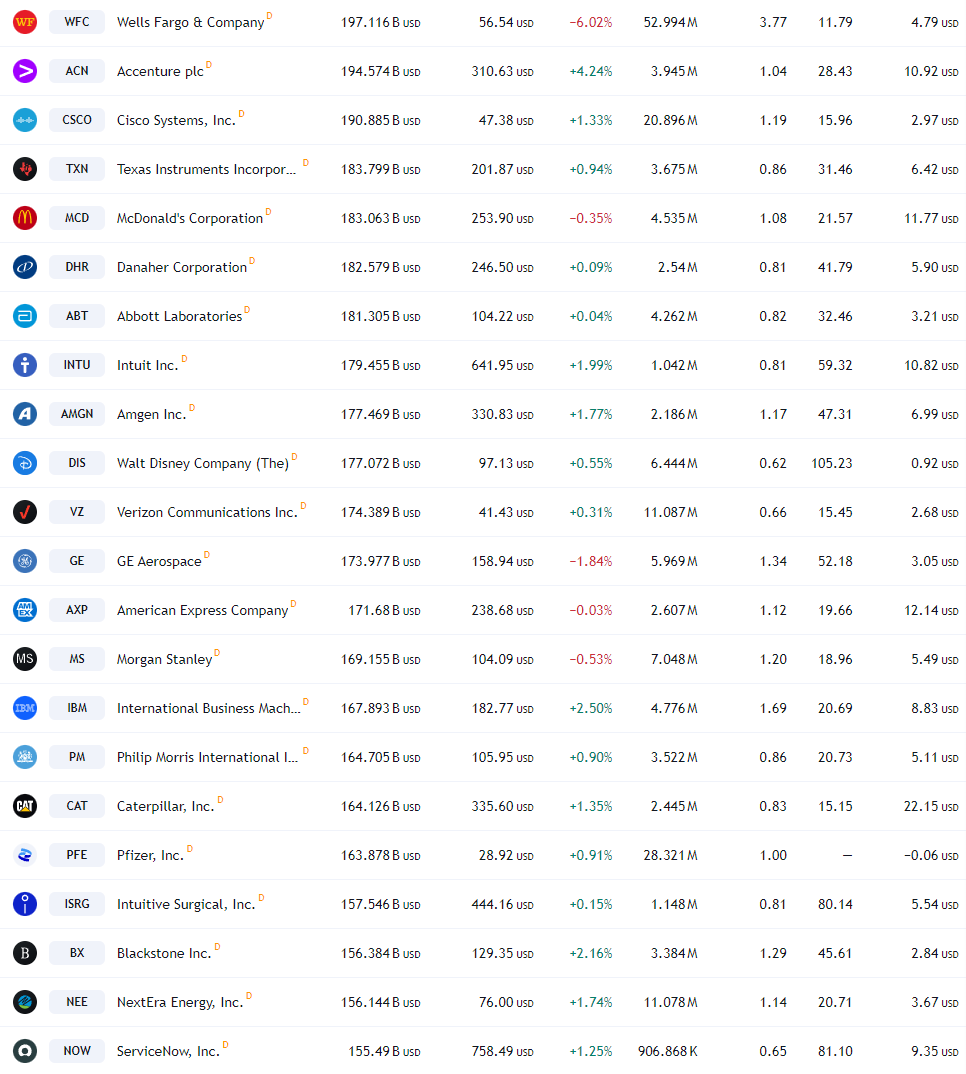Image resolution: width=966 pixels, height=1074 pixels.
Task: Open GE Aerospace company link
Action: pos(159,562)
